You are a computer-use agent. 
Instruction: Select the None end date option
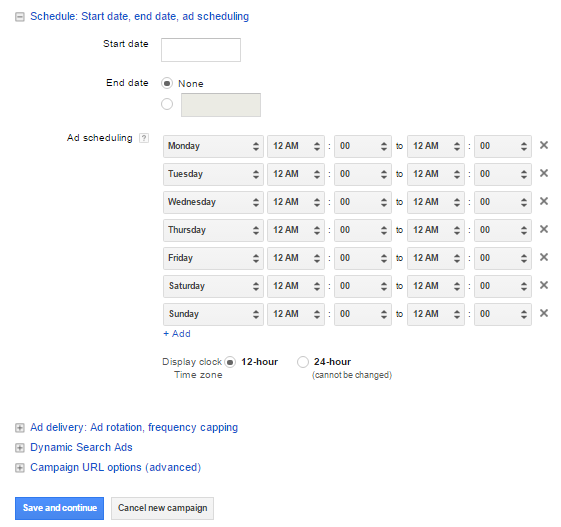pyautogui.click(x=167, y=83)
